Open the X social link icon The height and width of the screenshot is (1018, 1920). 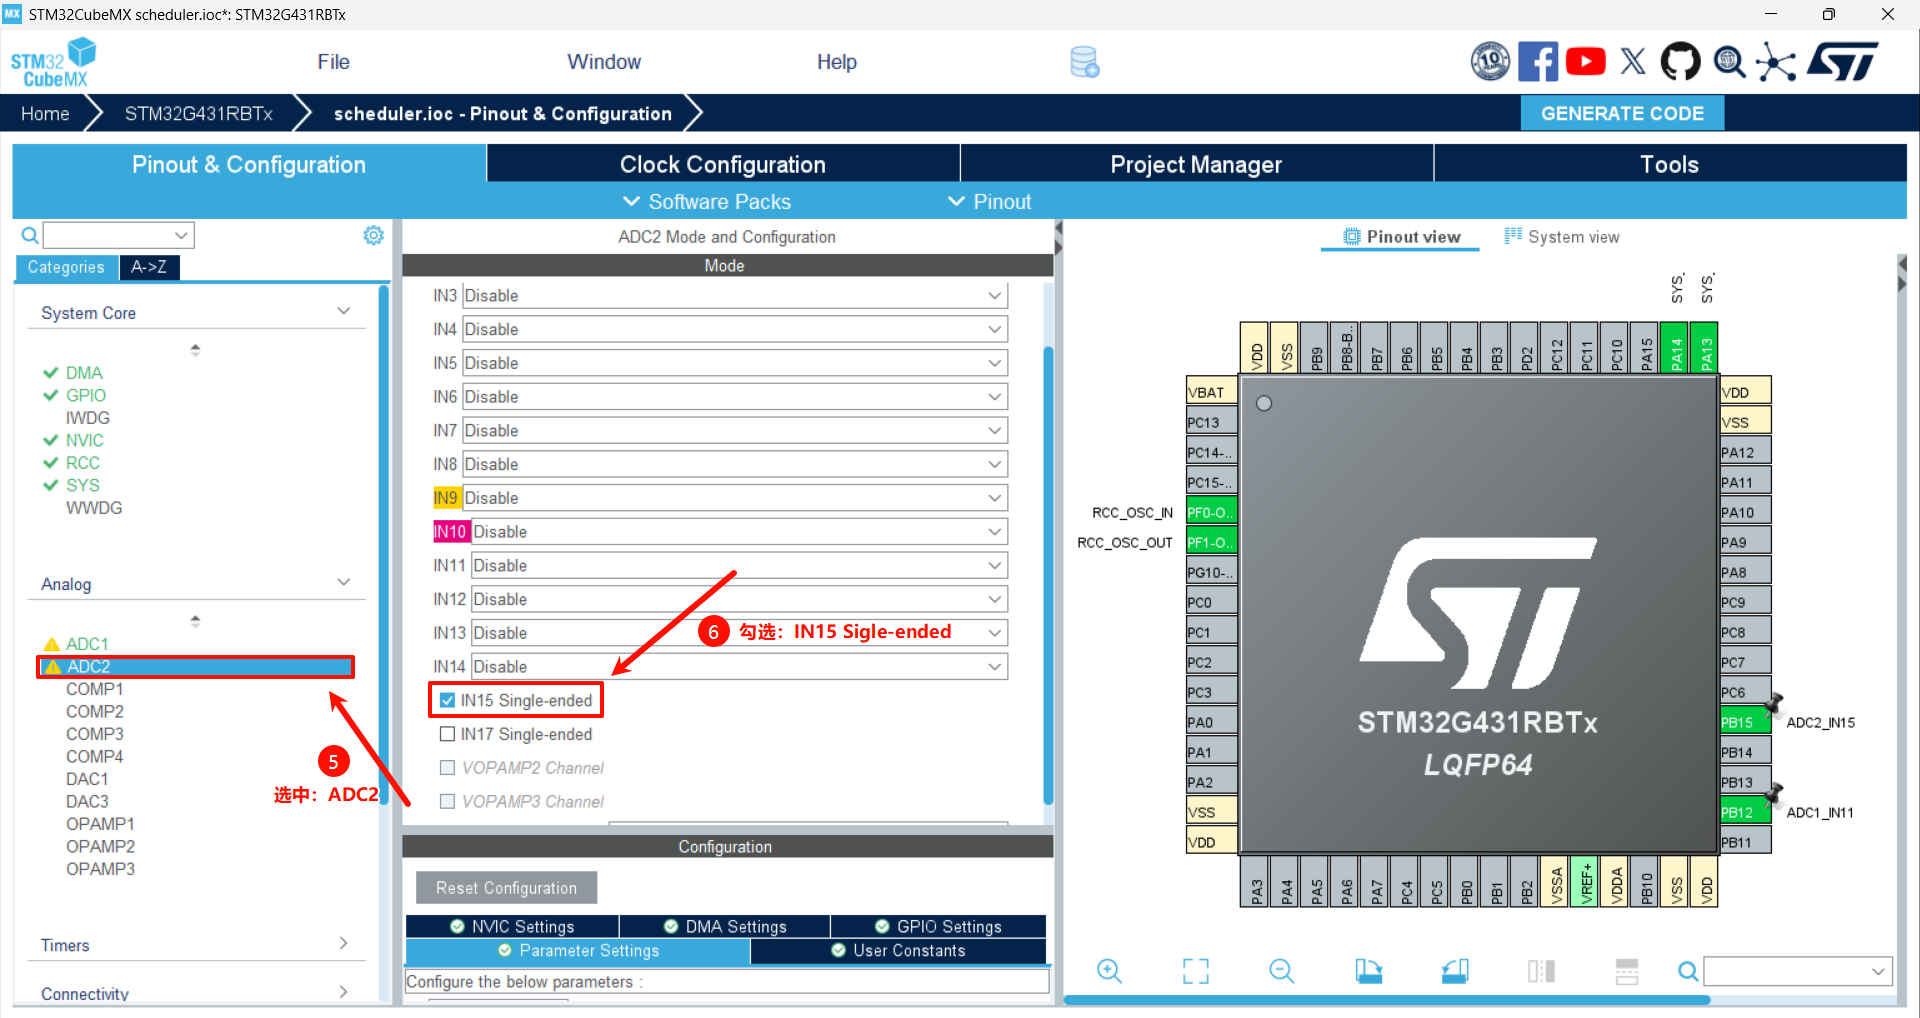click(1633, 62)
